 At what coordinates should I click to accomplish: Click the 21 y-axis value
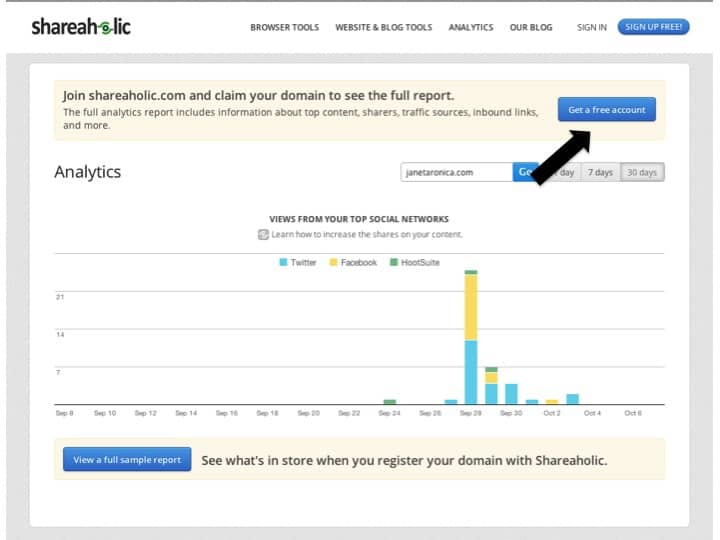click(x=60, y=297)
